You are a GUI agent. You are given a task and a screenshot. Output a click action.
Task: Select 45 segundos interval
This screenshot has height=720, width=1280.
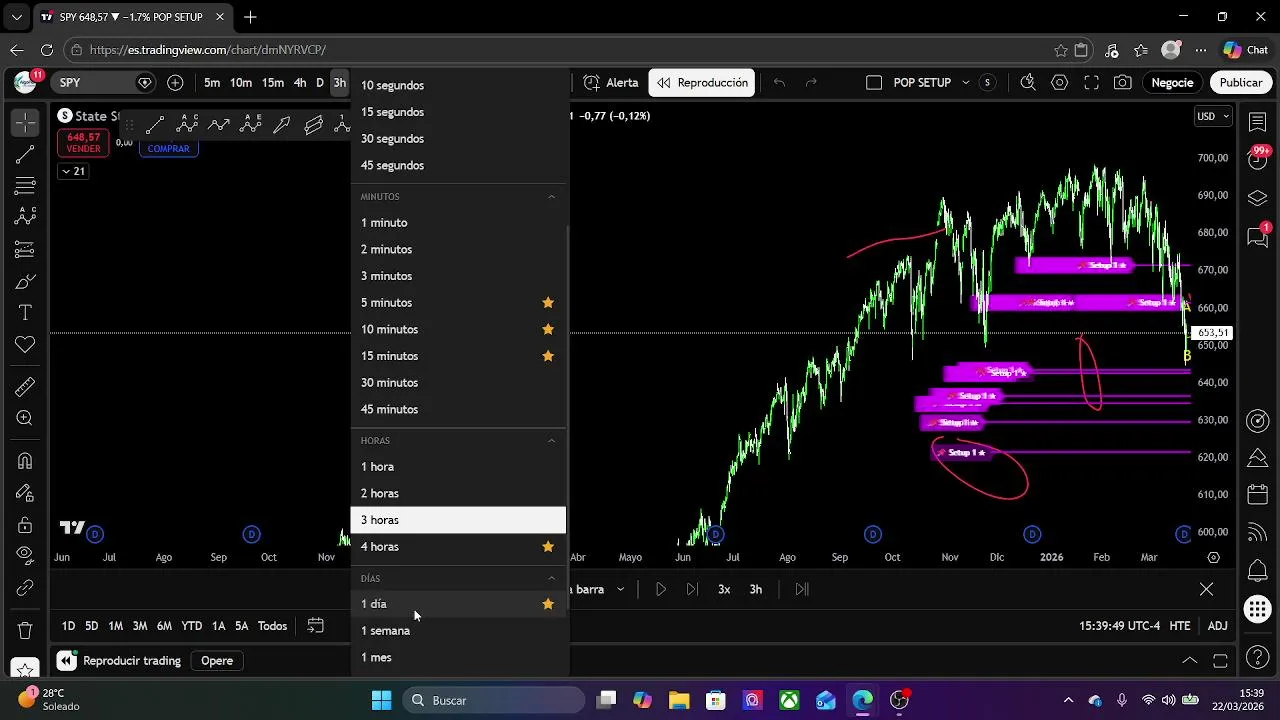coord(458,166)
